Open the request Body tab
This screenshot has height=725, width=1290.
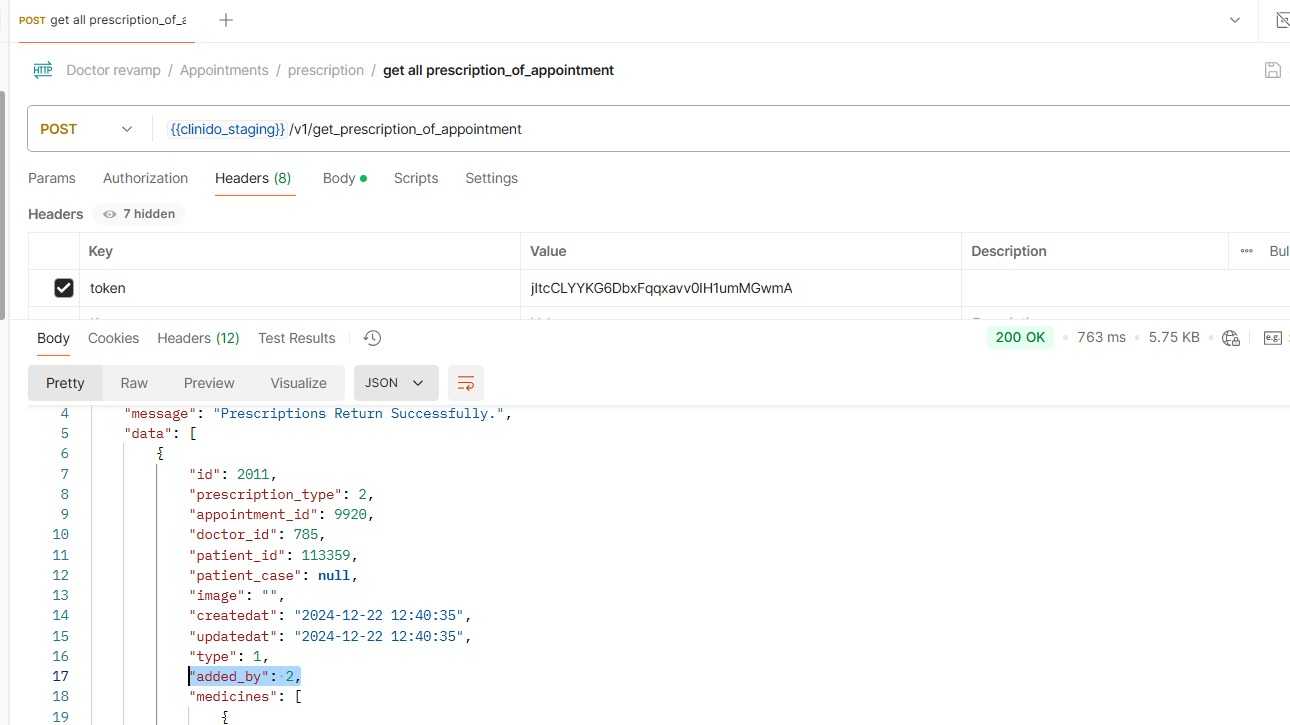point(339,178)
